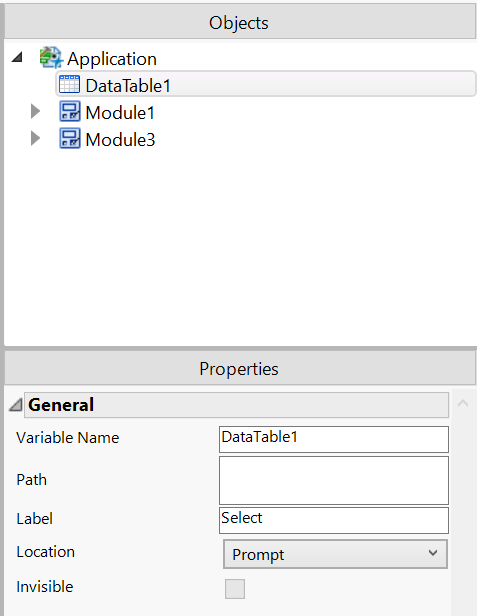Click the Module1 module icon
The width and height of the screenshot is (477, 616).
tap(70, 111)
